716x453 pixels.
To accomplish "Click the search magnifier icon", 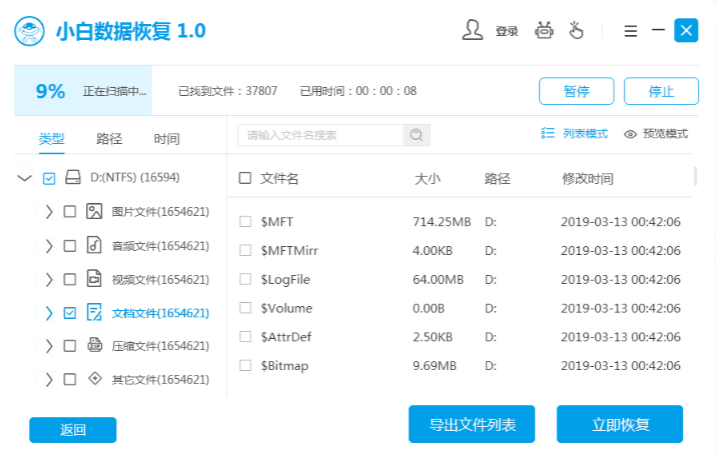I will tap(417, 134).
